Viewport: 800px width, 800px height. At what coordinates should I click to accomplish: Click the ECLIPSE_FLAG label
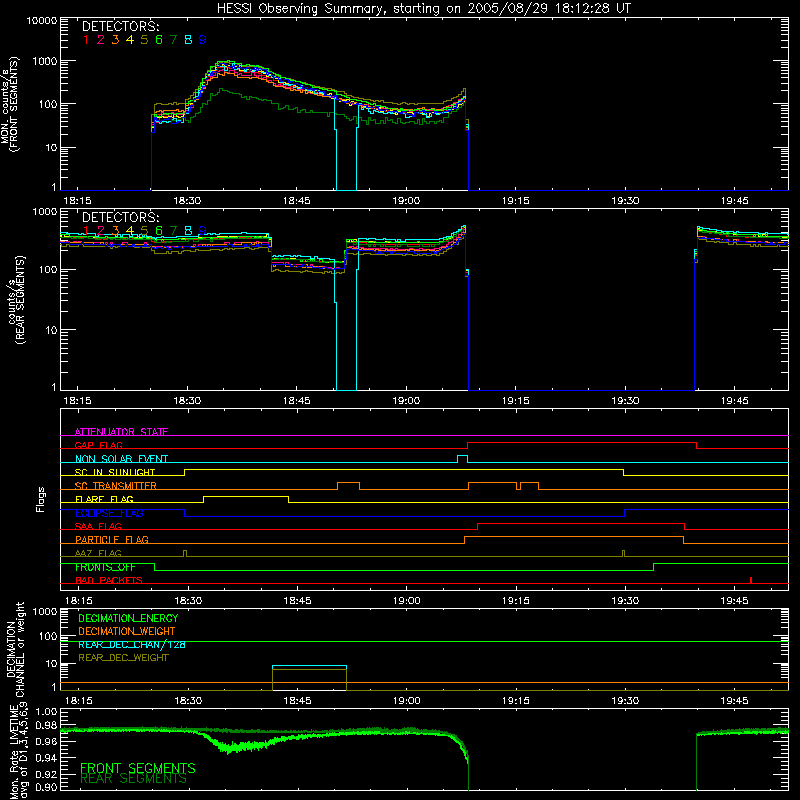point(109,513)
